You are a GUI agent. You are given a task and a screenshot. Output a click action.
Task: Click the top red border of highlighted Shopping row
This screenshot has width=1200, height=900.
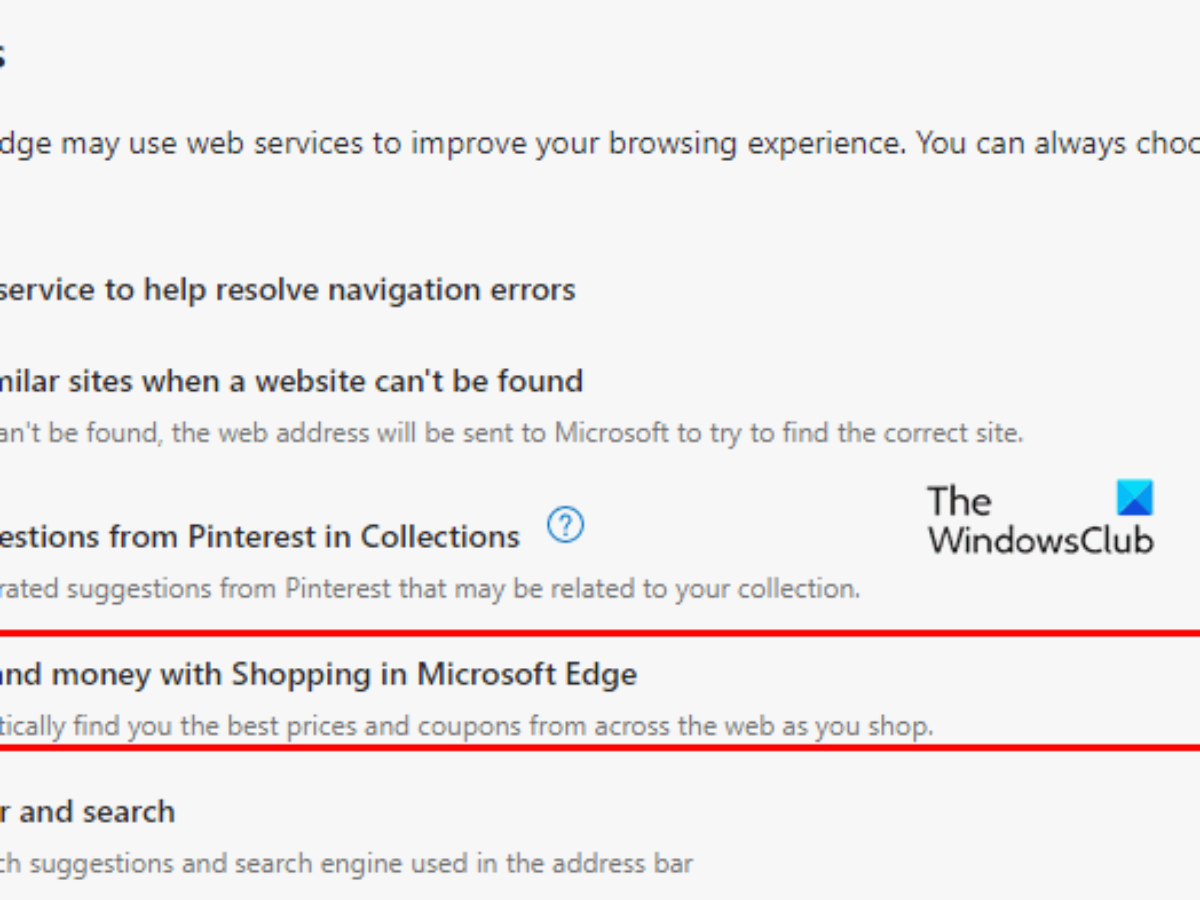[600, 633]
